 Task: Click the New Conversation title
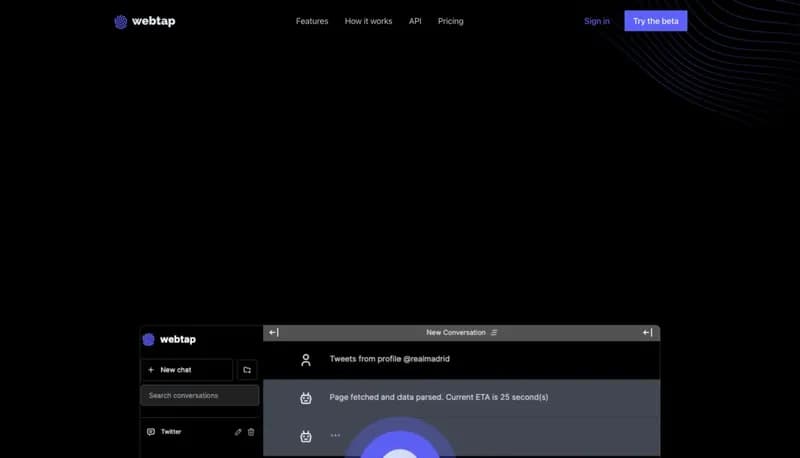pyautogui.click(x=456, y=333)
